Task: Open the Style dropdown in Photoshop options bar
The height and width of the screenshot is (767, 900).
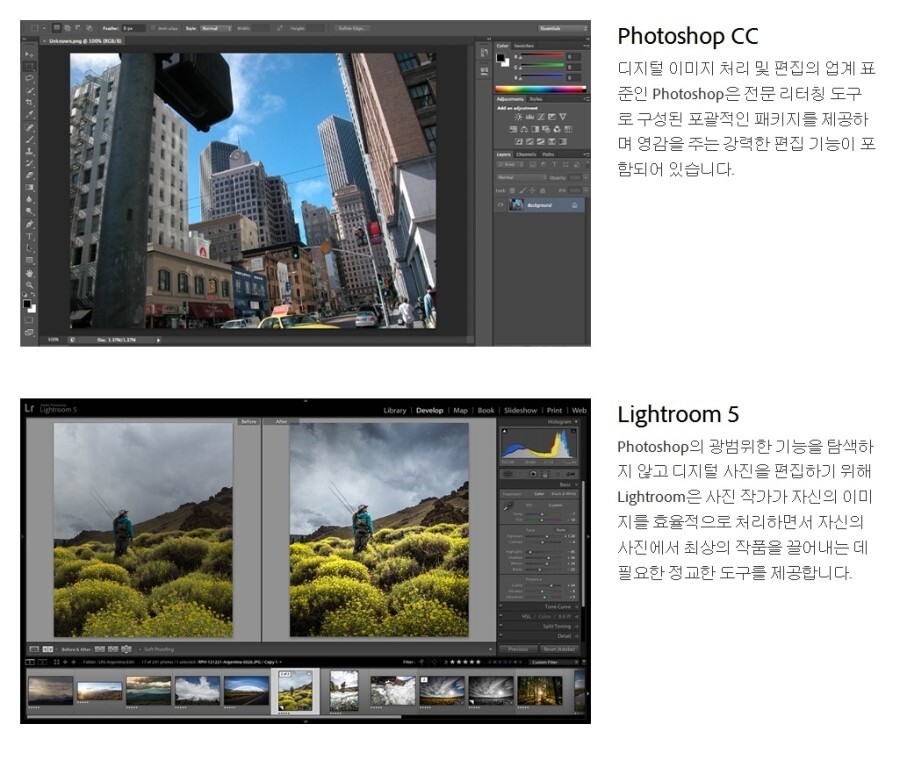Action: click(215, 28)
